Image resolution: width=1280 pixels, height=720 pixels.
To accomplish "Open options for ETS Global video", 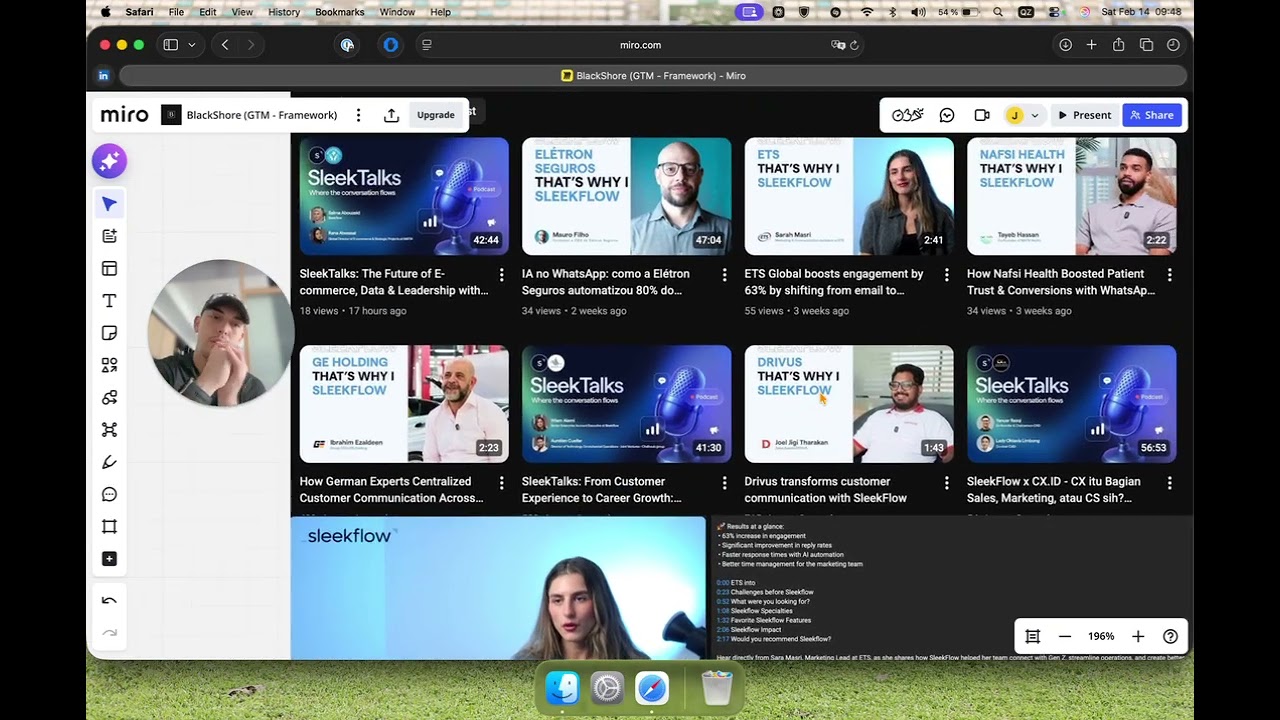I will [947, 274].
